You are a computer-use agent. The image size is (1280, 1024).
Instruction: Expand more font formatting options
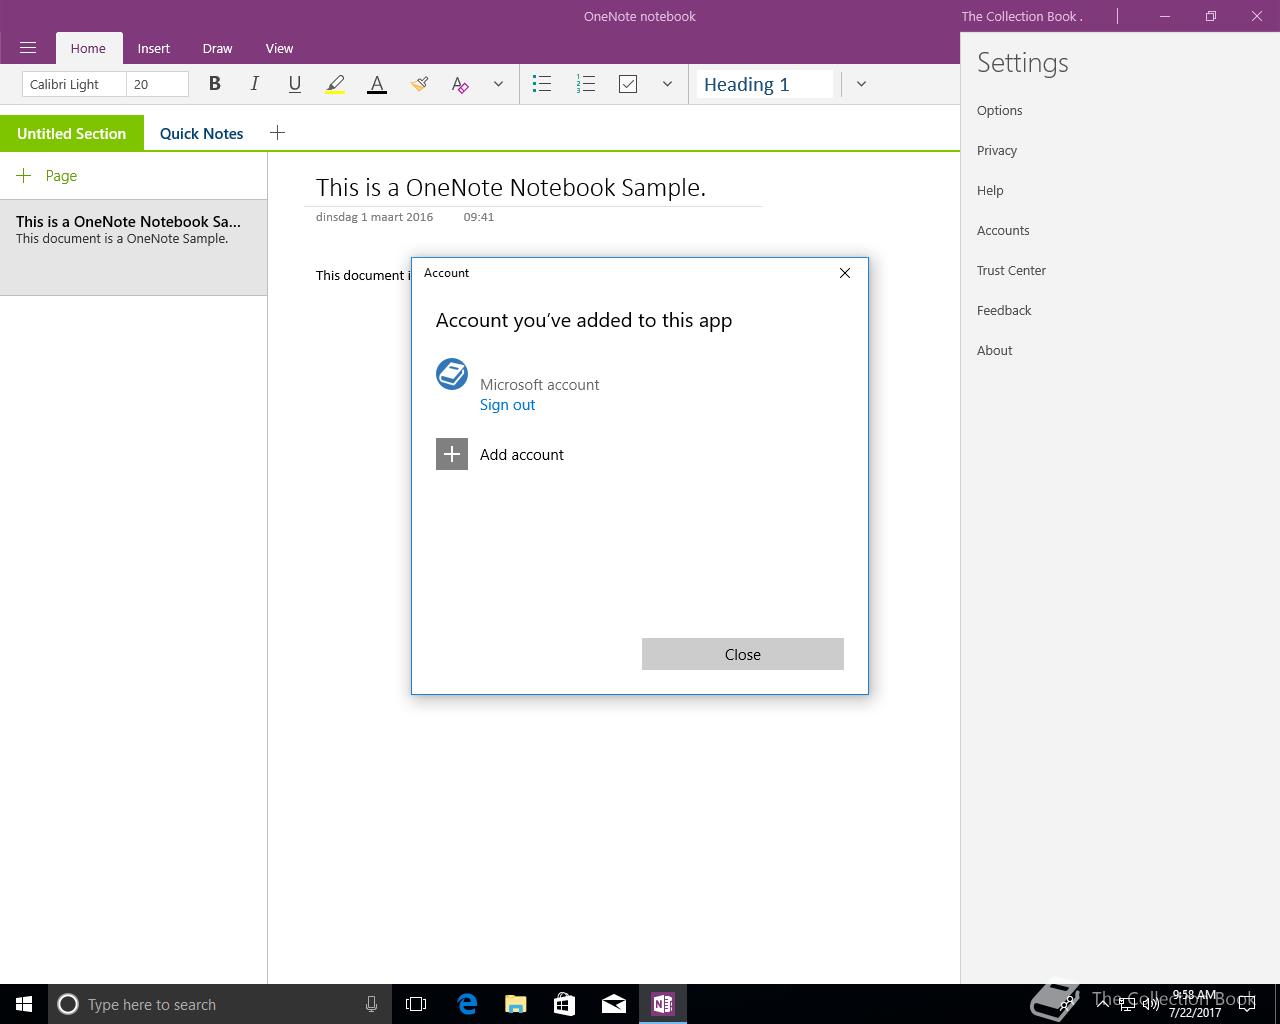click(x=498, y=84)
